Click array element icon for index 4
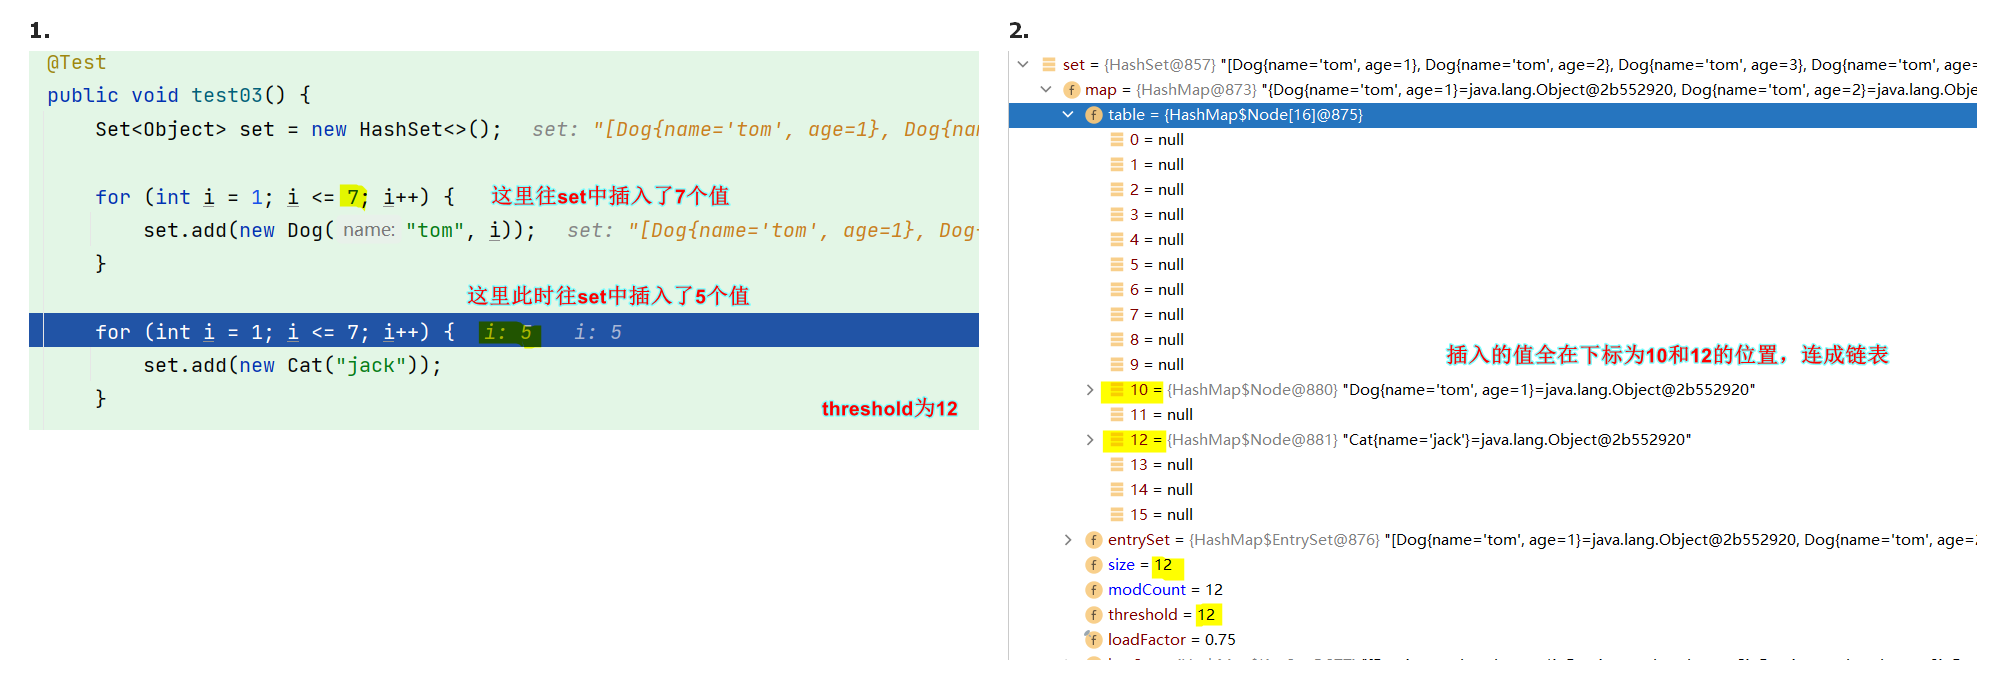Viewport: 2006px width, 689px height. pos(1117,239)
